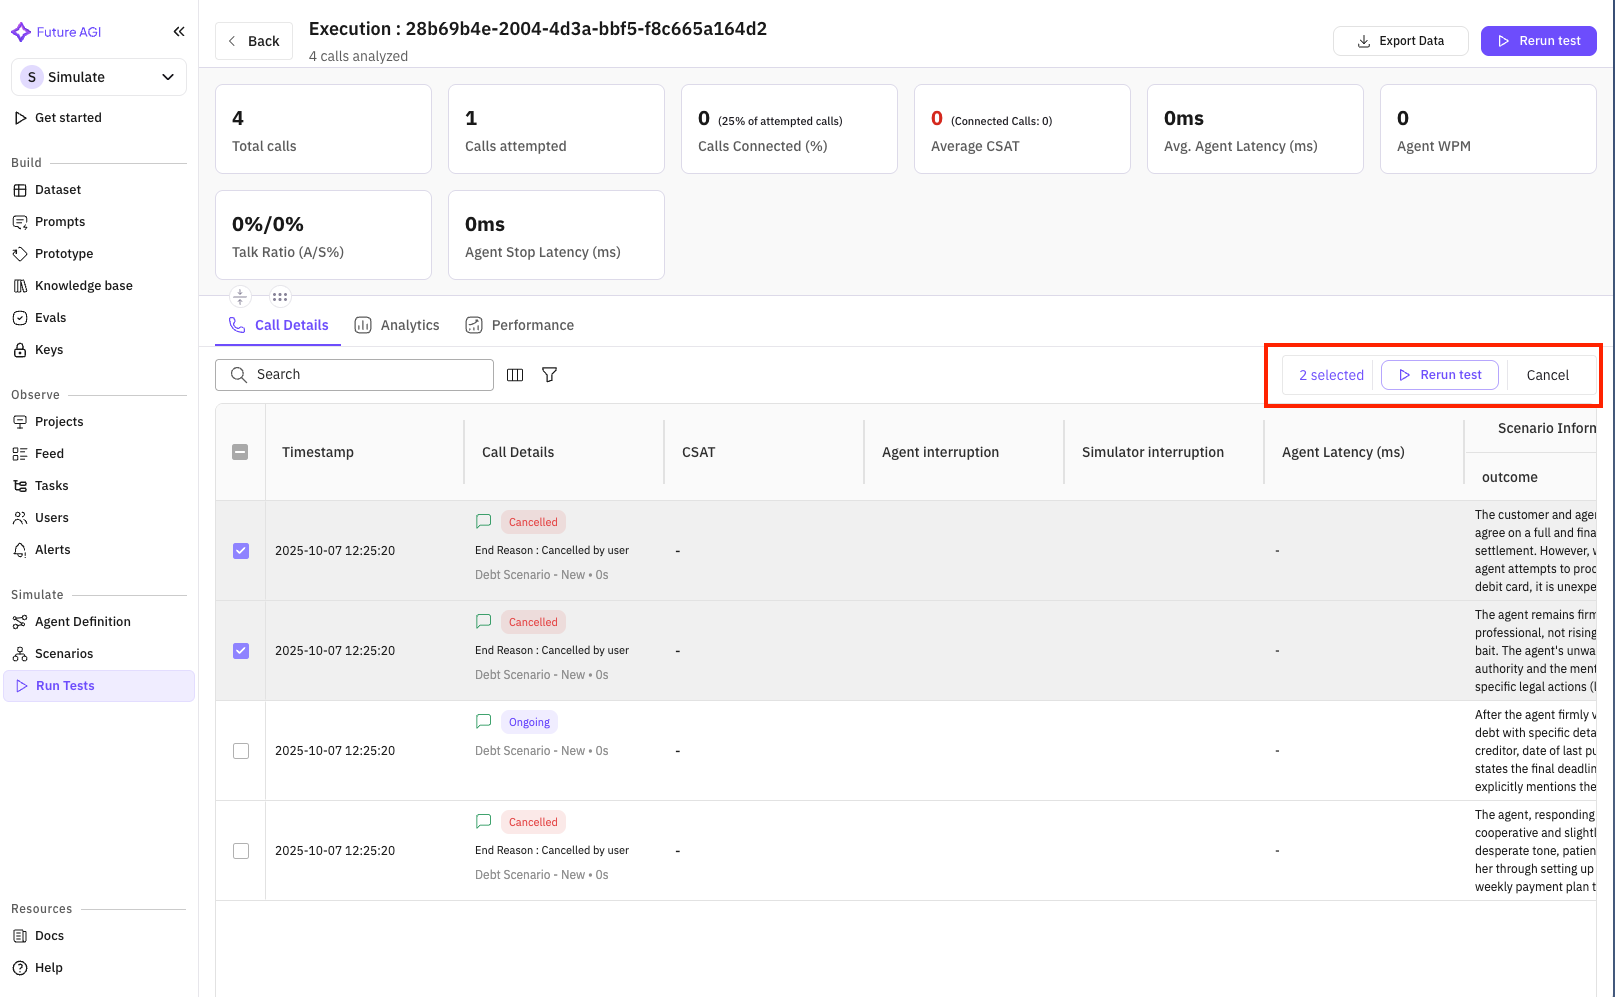Click the Average CSAT metric card

tap(1022, 129)
